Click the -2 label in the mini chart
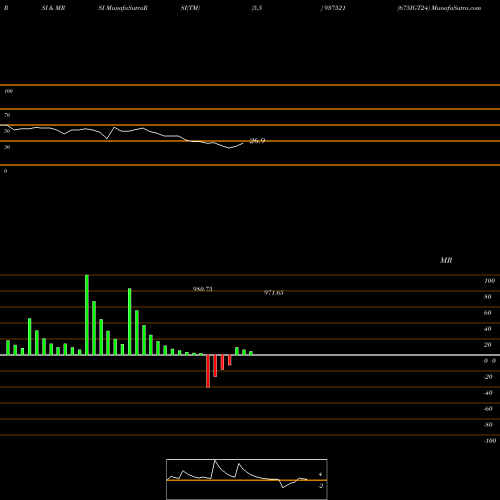 pos(321,486)
